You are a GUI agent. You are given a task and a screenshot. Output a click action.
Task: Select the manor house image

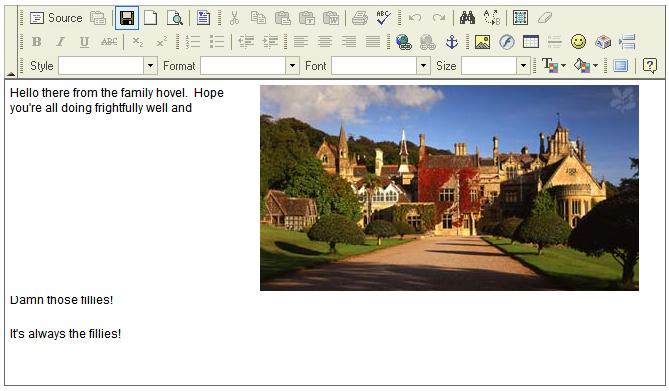click(x=449, y=188)
